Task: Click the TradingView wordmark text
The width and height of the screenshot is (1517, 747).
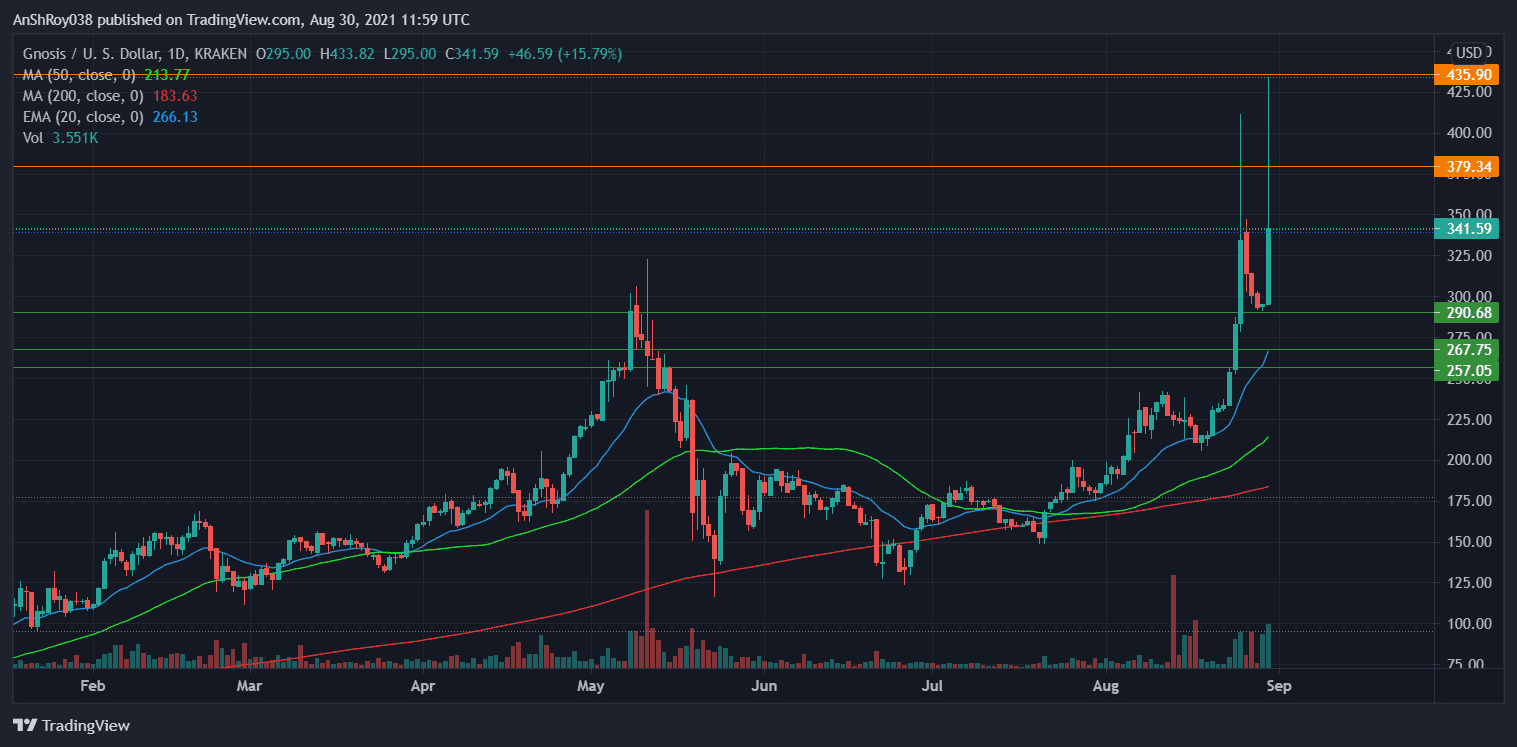Action: 86,725
